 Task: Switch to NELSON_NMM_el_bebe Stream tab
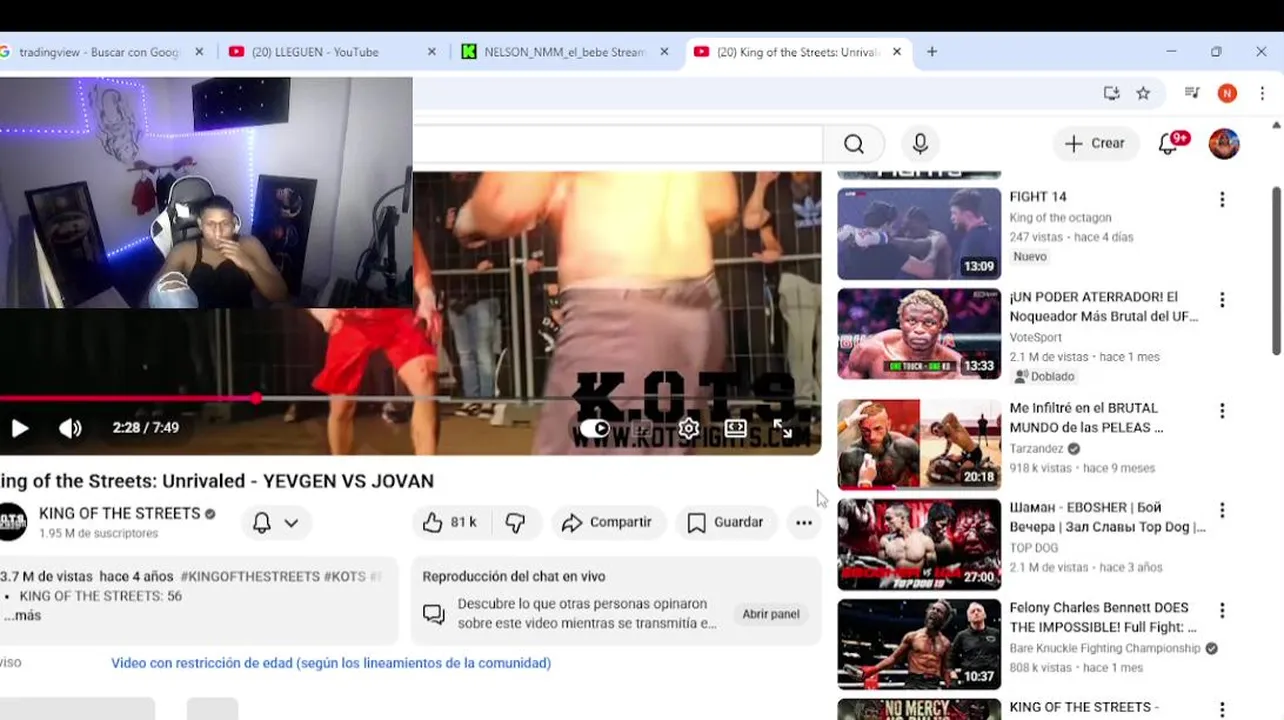click(x=565, y=52)
